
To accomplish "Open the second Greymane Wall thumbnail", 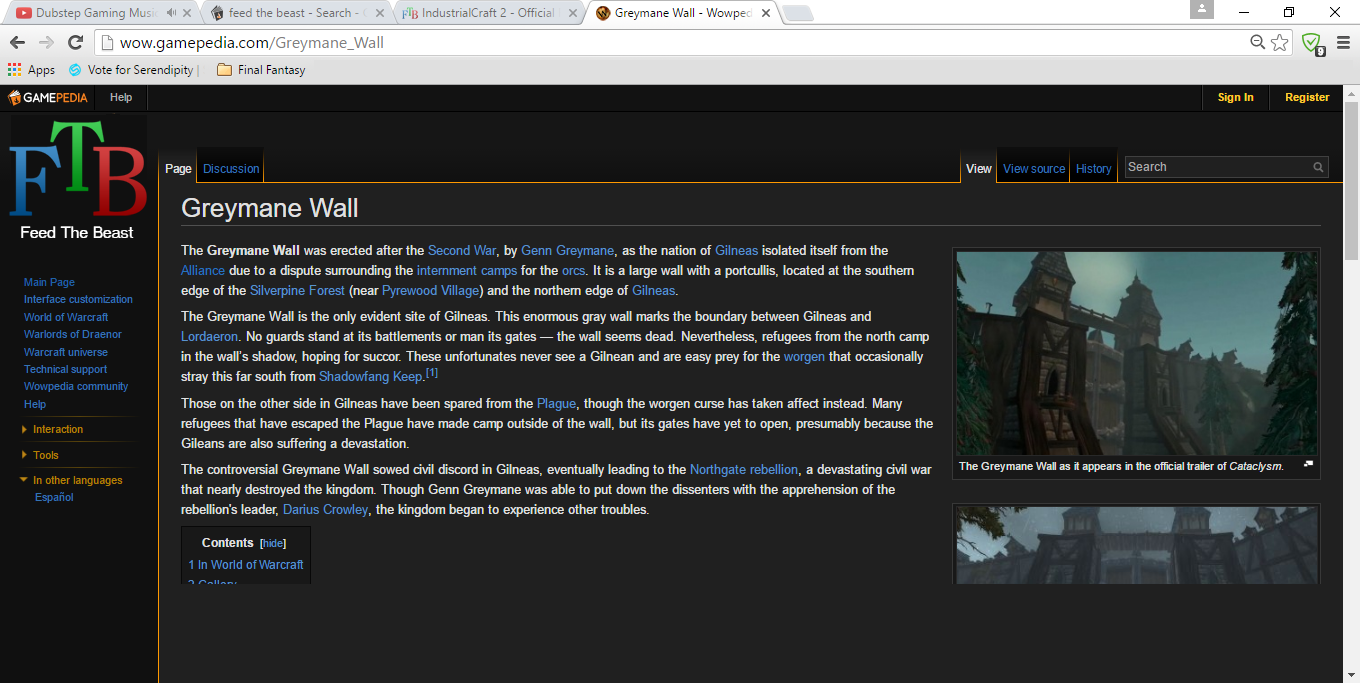I will [x=1136, y=545].
